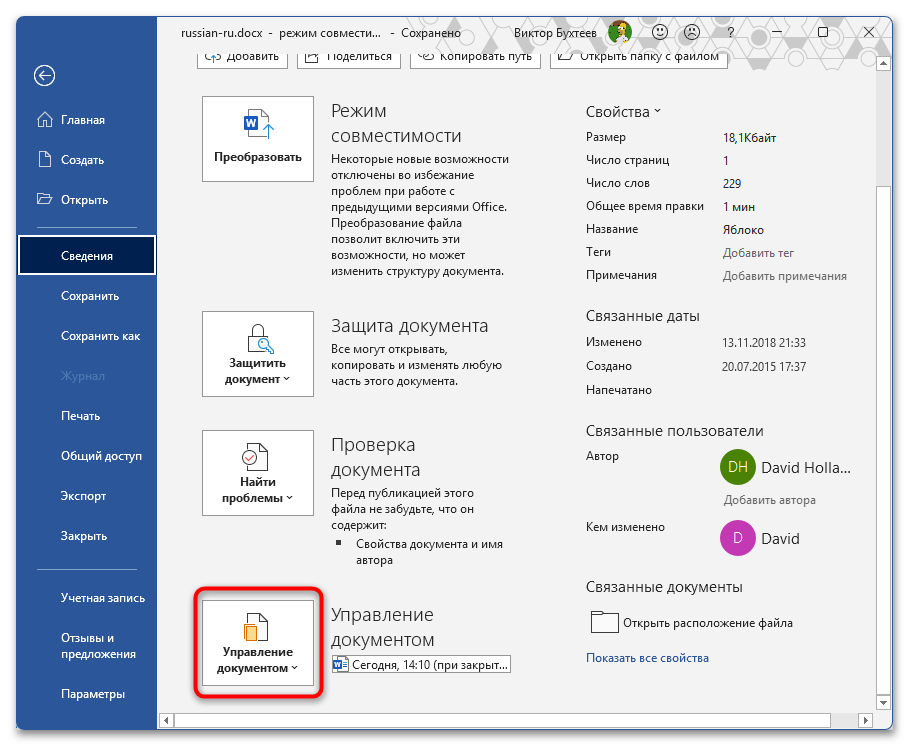The width and height of the screenshot is (909, 746).
Task: Open the Экспорт section in sidebar
Action: pyautogui.click(x=83, y=496)
